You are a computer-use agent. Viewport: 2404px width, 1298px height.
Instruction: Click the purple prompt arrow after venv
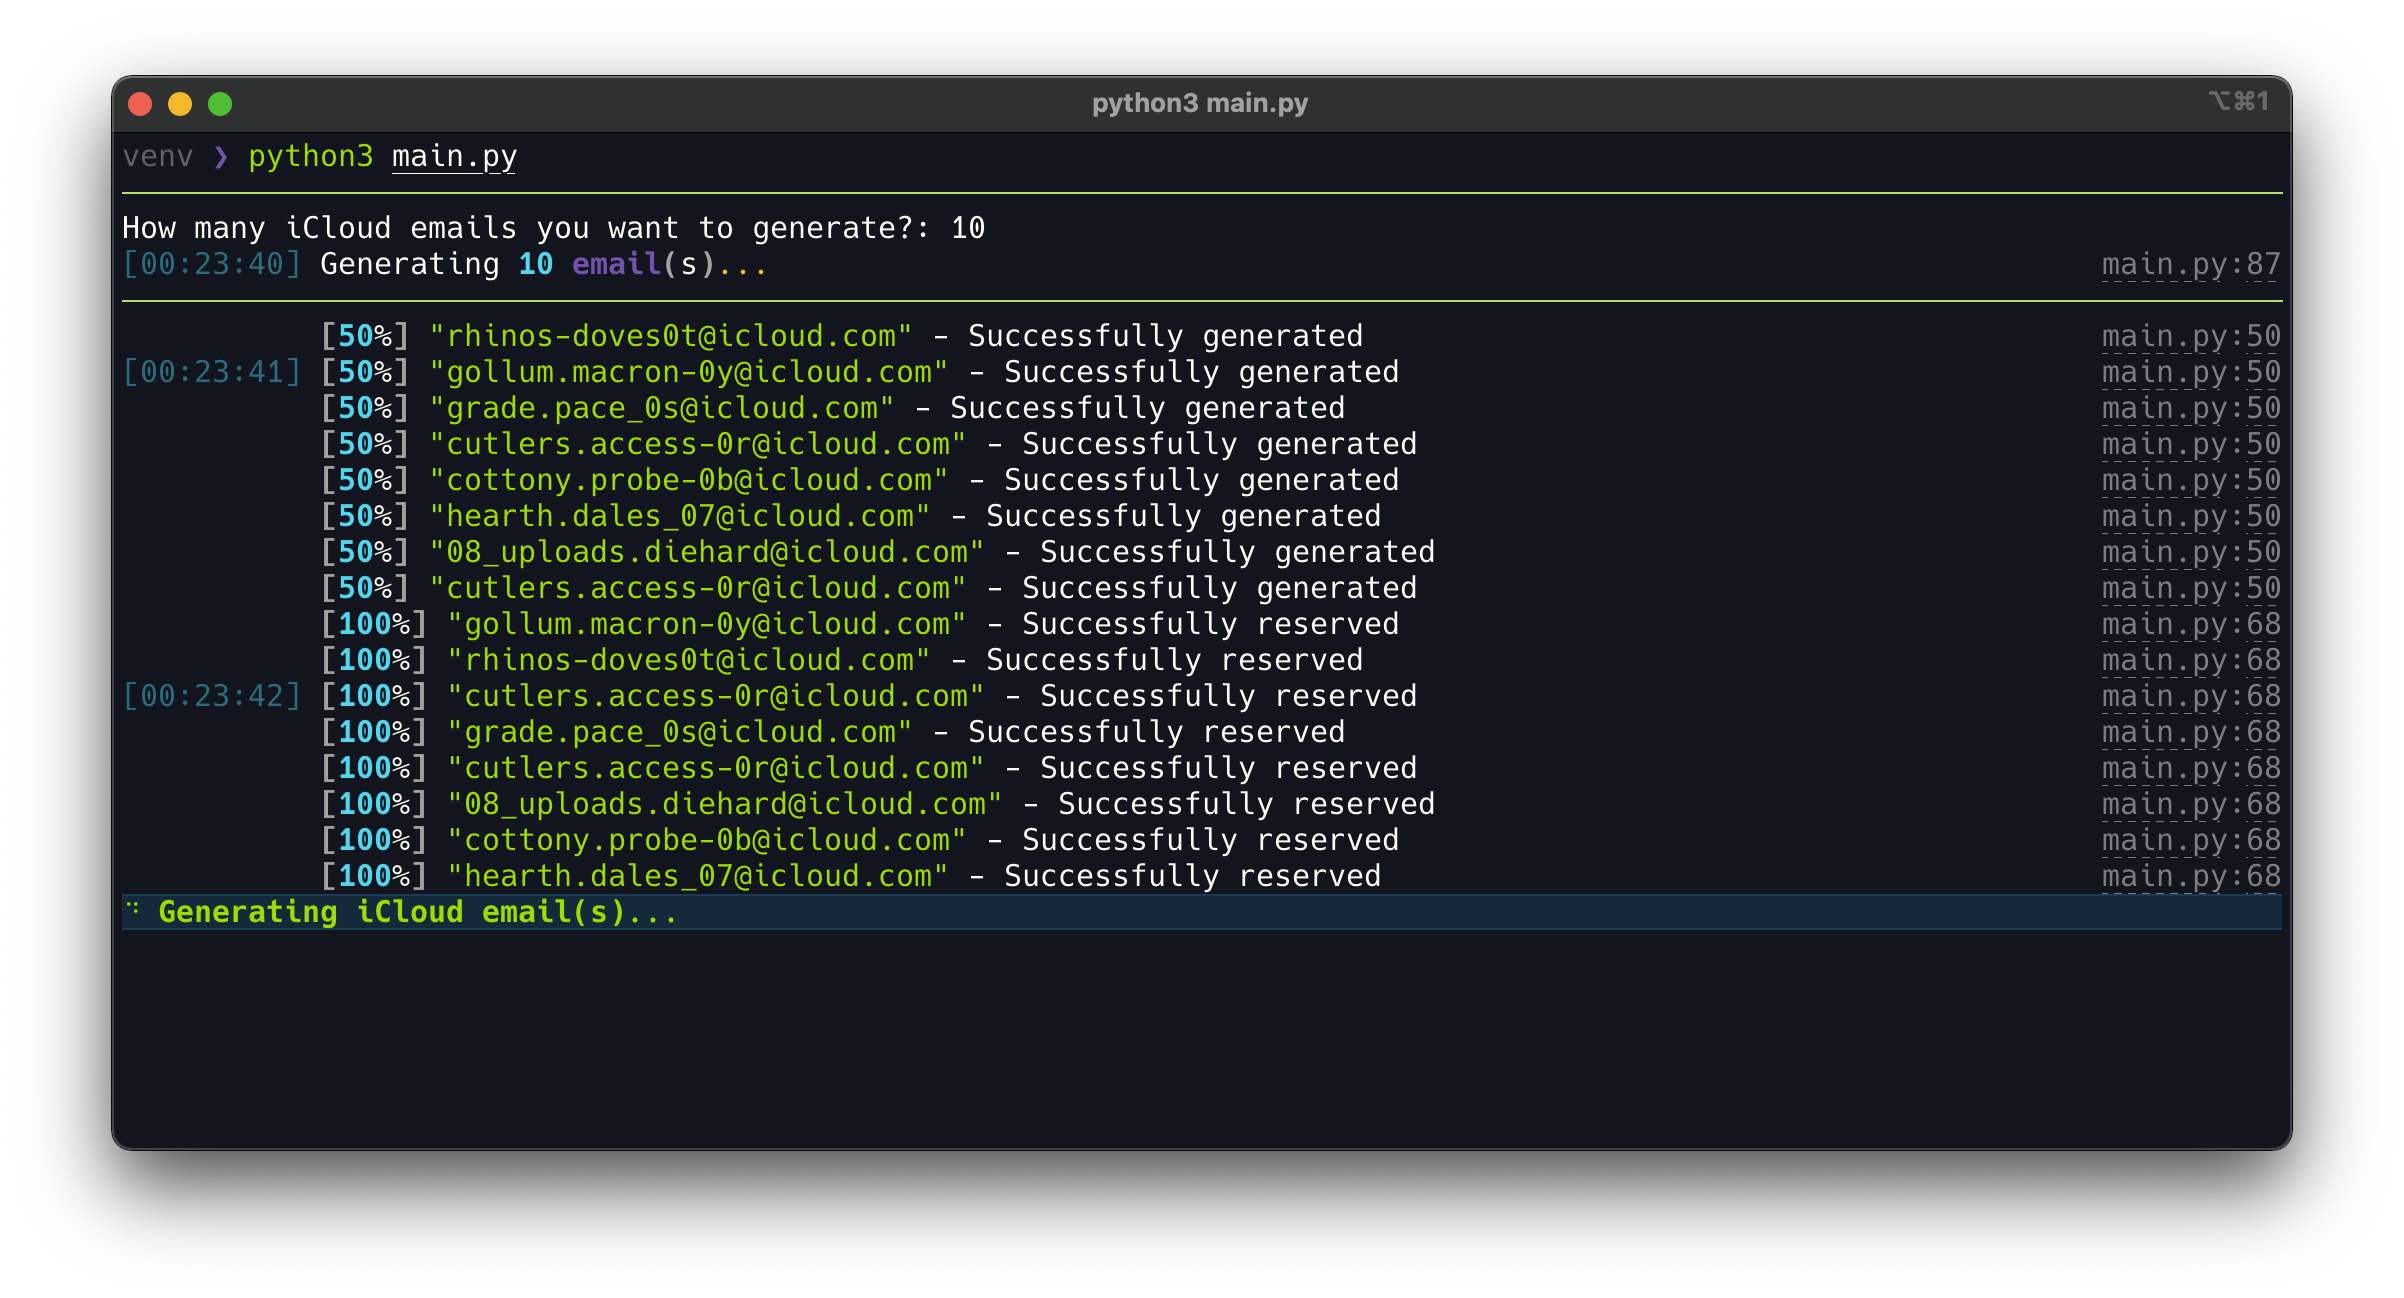[221, 157]
